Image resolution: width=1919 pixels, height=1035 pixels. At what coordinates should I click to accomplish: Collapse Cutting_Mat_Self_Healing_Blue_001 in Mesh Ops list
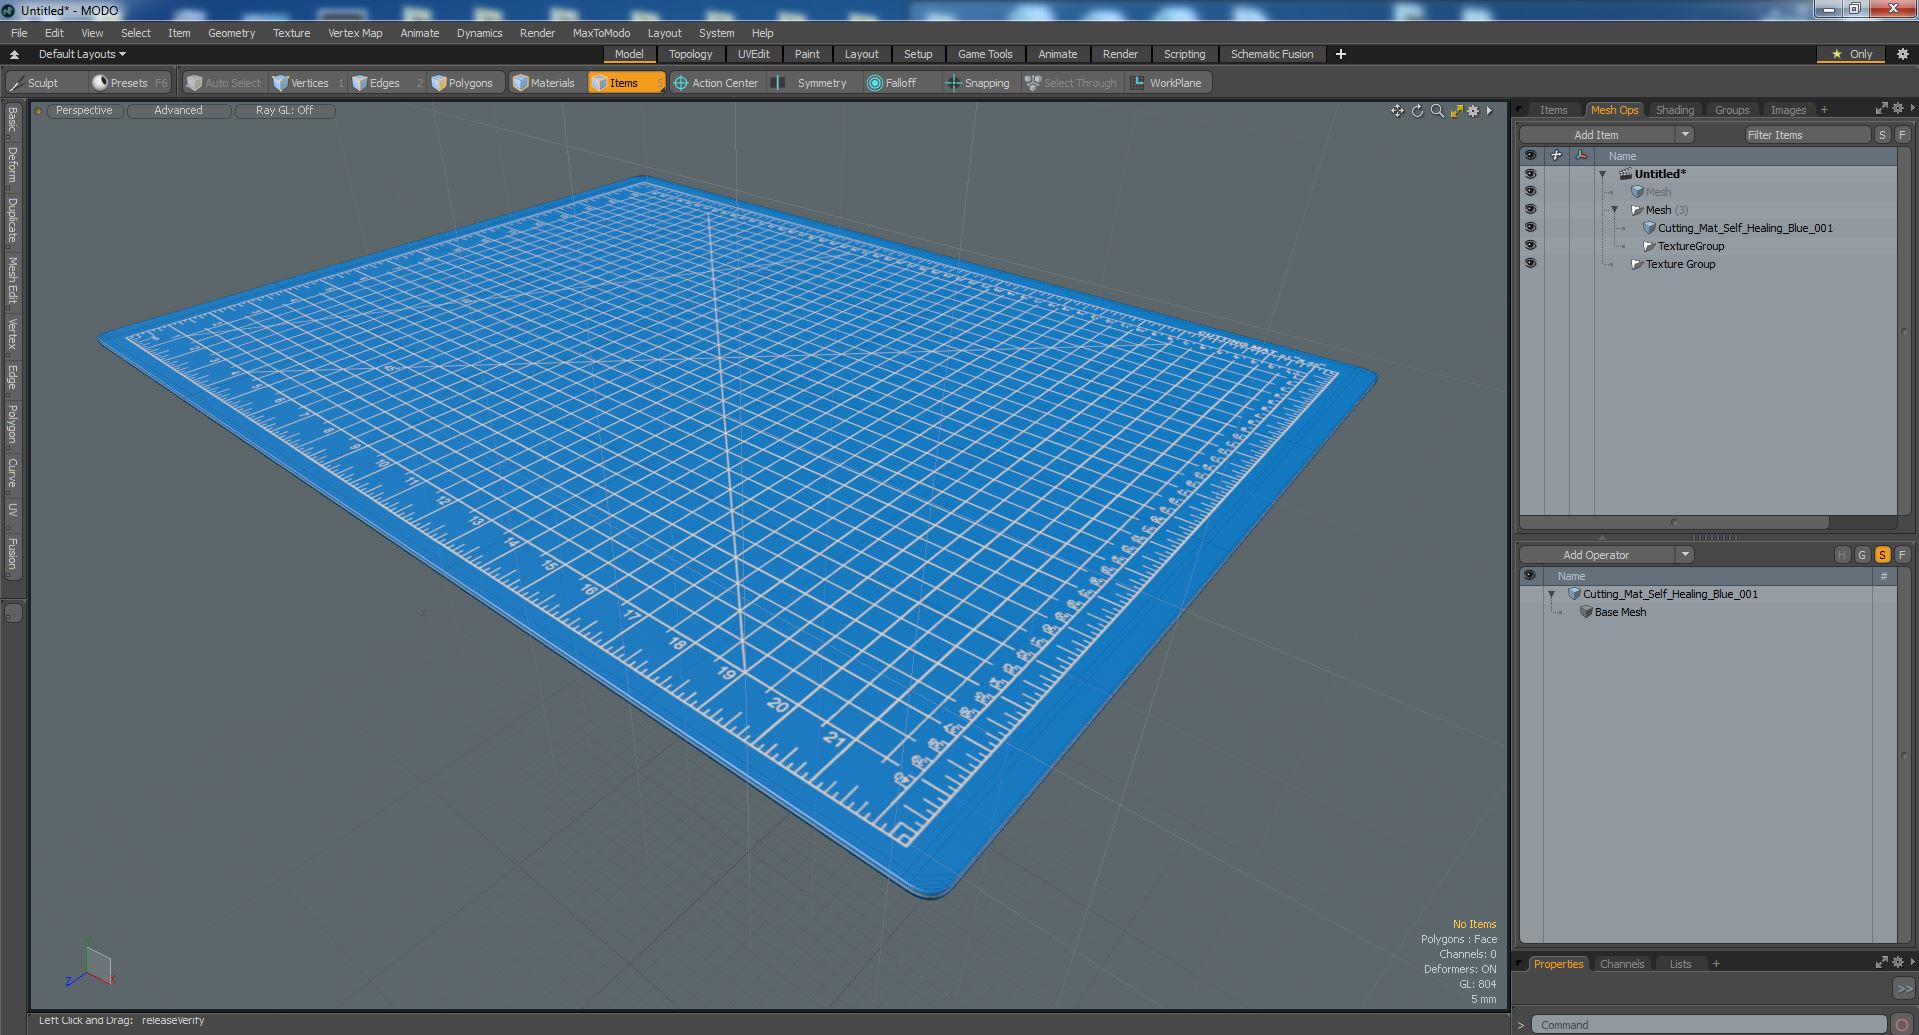[x=1552, y=594]
